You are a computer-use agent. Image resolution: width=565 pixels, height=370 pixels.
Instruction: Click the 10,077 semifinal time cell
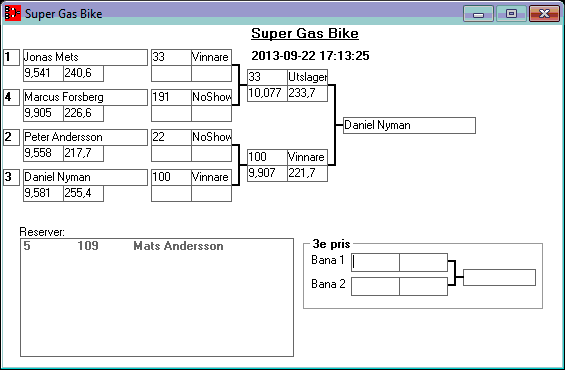267,93
